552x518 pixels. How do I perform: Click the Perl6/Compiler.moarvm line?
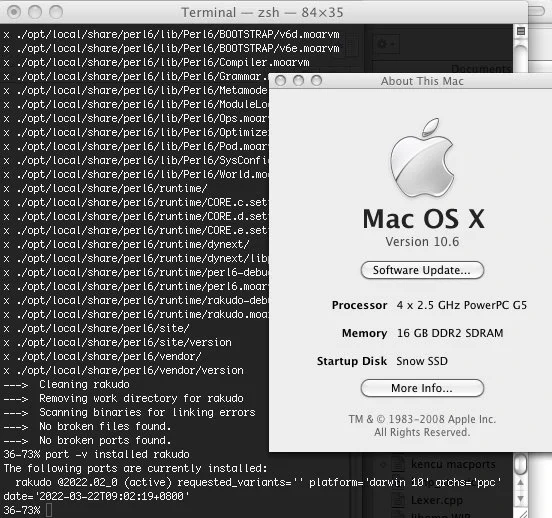(x=157, y=62)
